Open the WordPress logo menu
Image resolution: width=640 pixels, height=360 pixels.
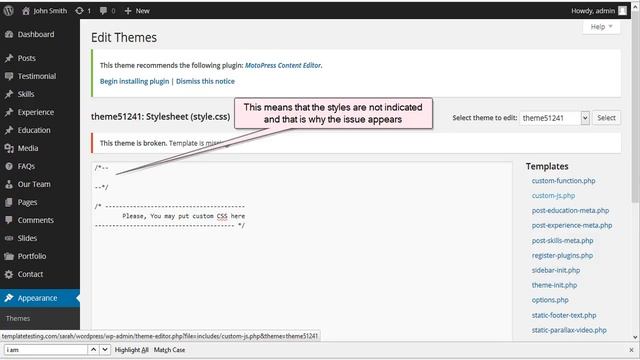click(9, 11)
